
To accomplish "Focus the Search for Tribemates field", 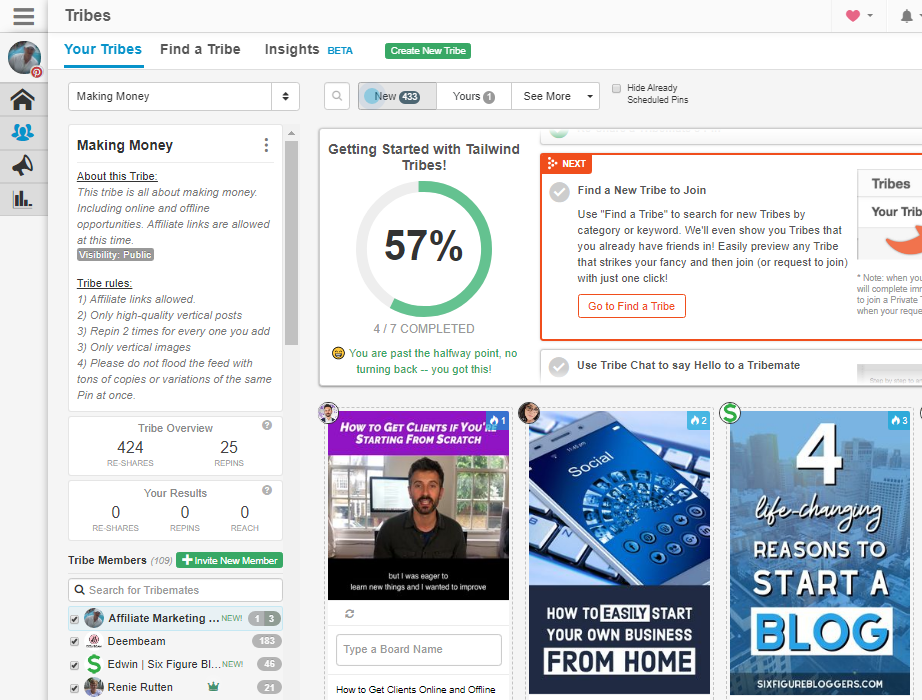I will [x=175, y=590].
